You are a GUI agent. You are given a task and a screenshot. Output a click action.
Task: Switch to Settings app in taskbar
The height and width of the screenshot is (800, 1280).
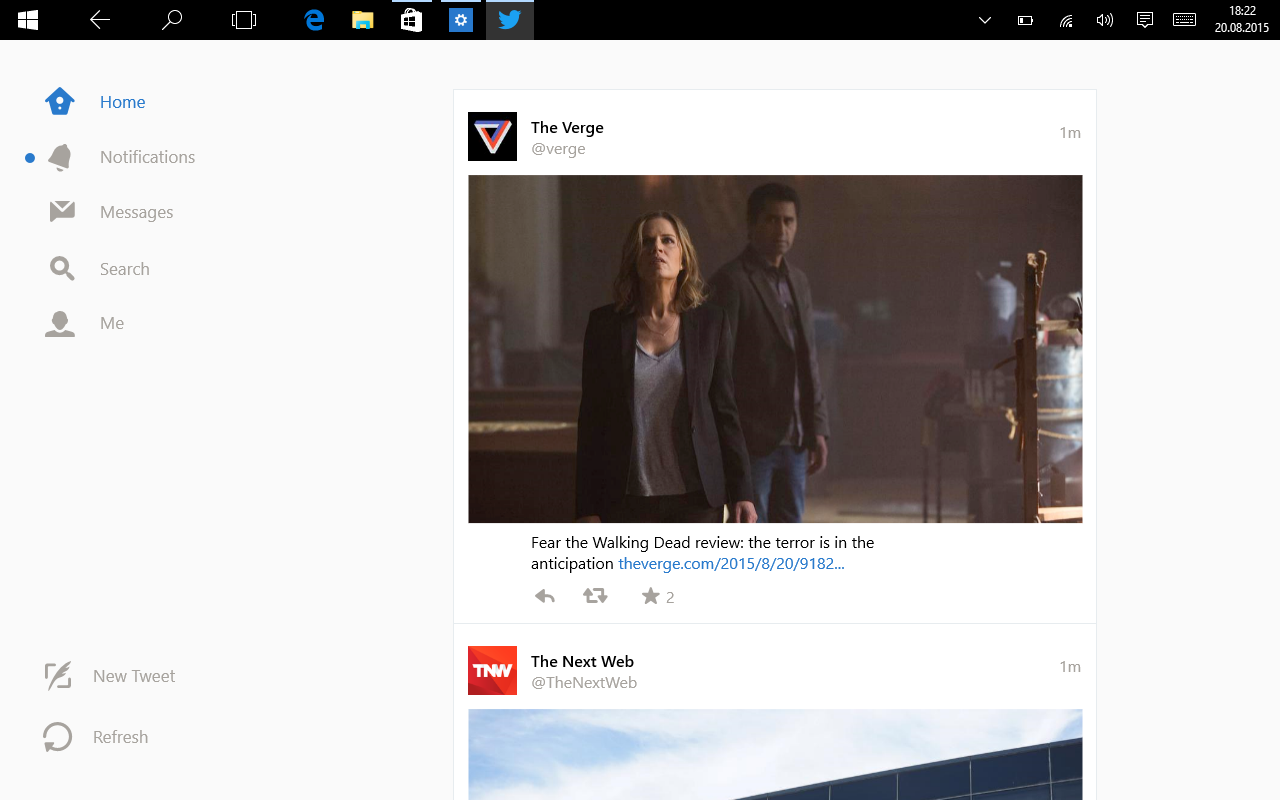[x=460, y=20]
